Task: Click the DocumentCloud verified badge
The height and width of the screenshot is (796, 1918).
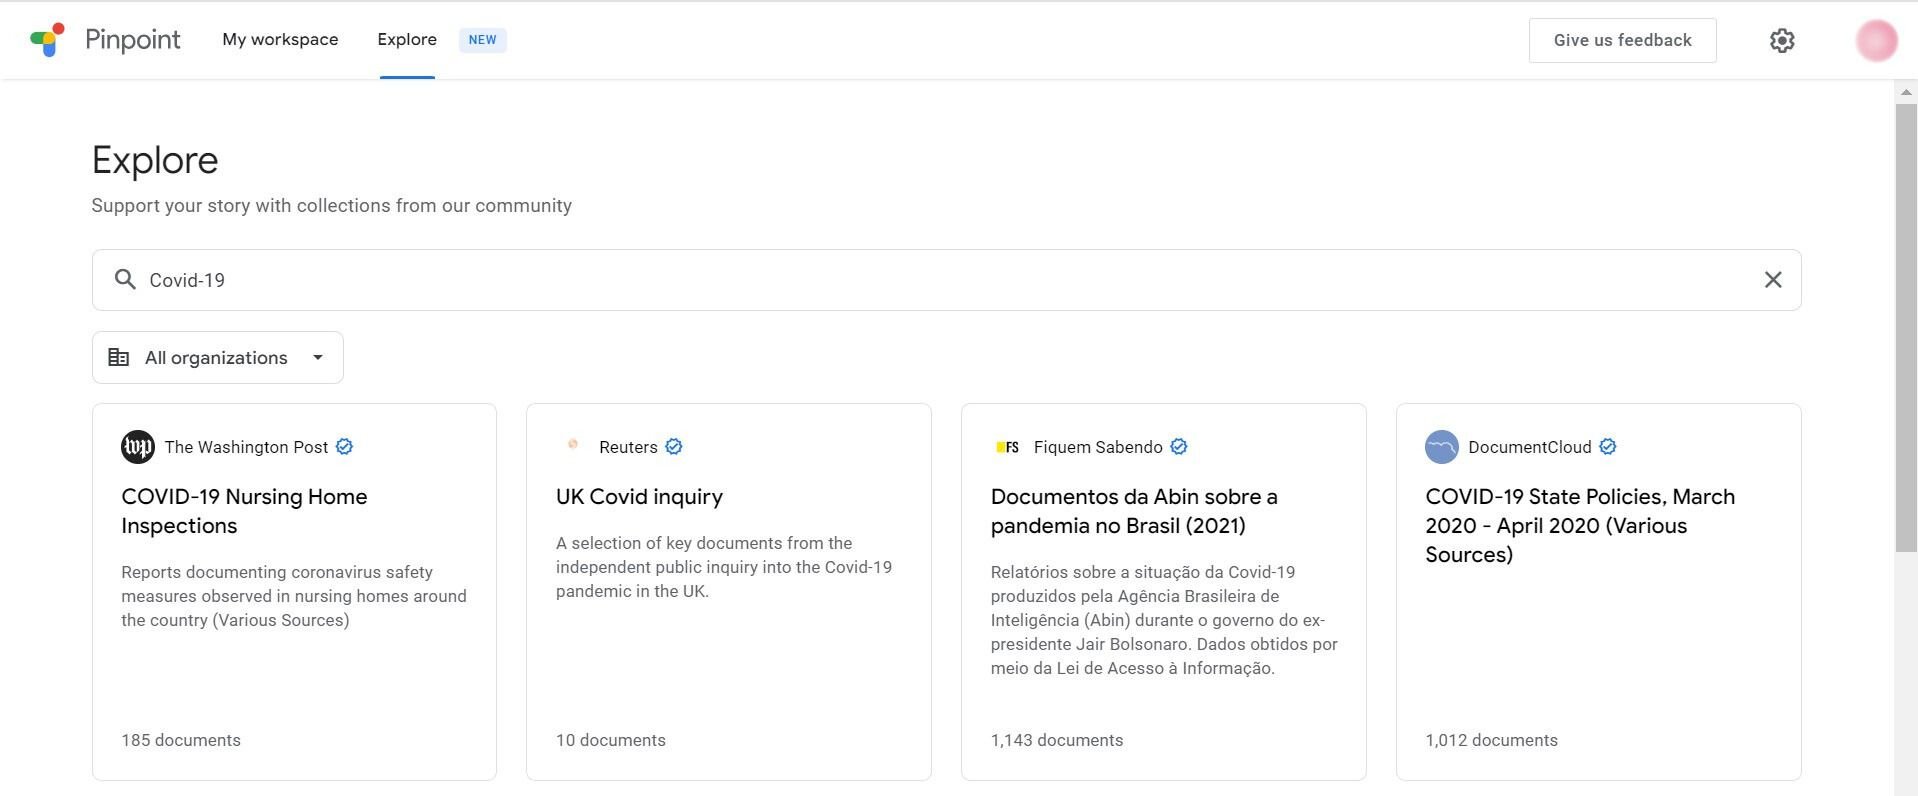Action: tap(1608, 447)
